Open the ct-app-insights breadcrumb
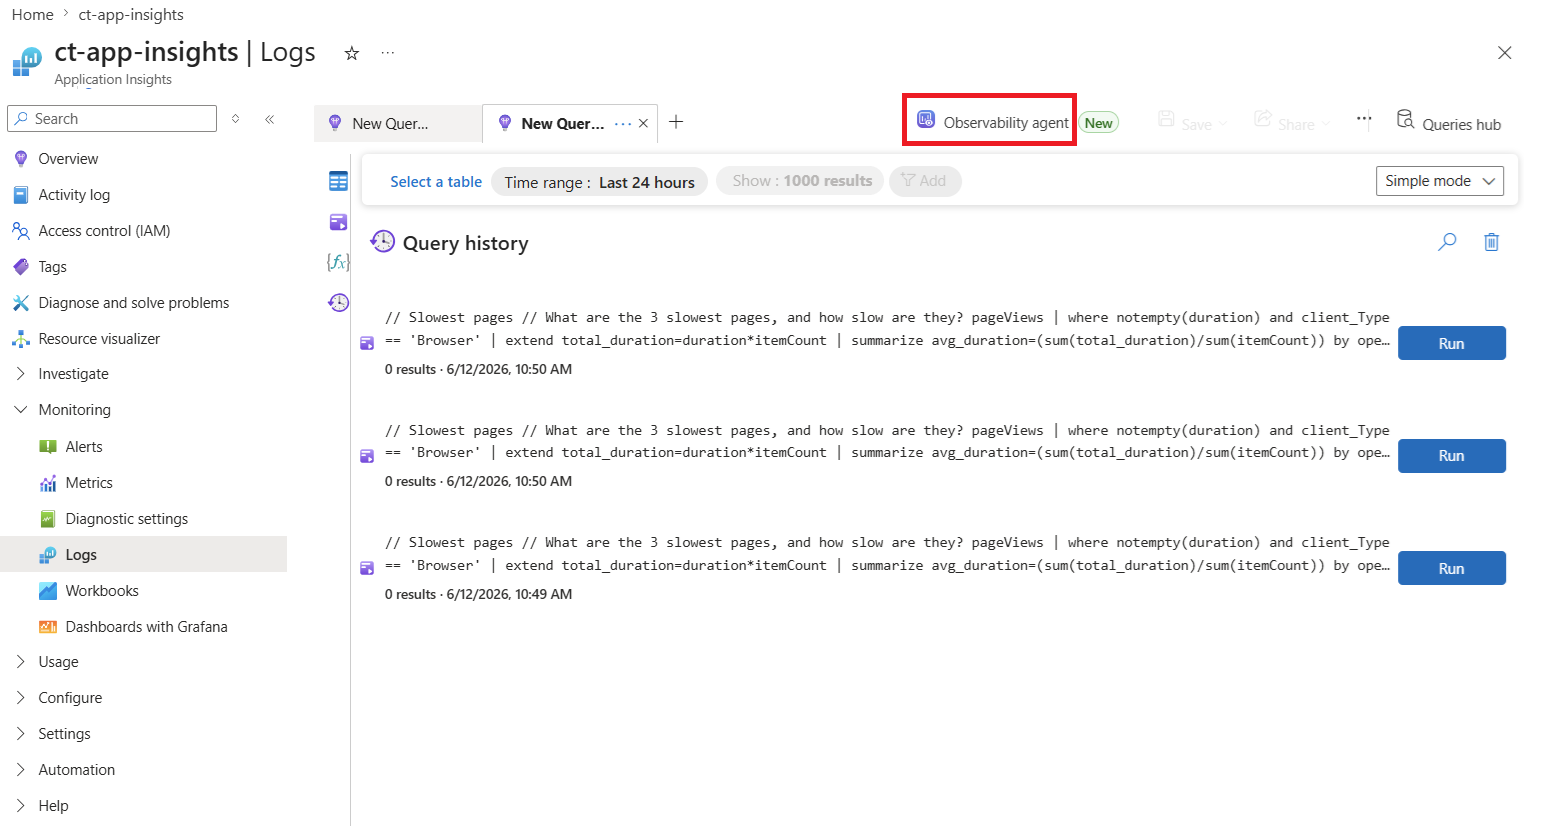Screen dimensions: 1541x826 tap(131, 15)
